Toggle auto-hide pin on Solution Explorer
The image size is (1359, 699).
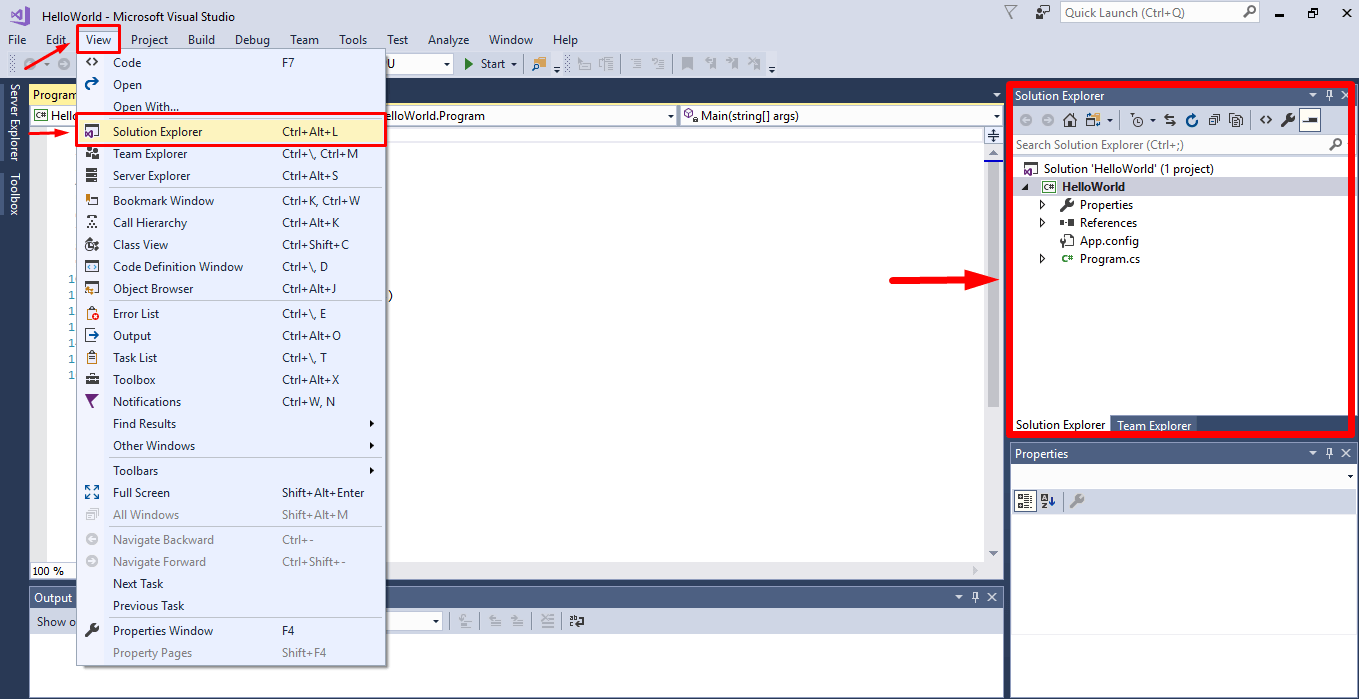(x=1328, y=95)
